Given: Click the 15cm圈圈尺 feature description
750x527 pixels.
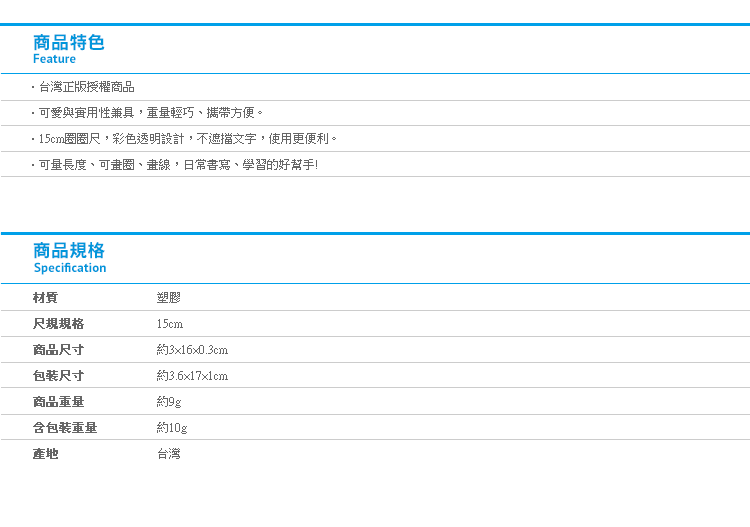Looking at the screenshot, I should [188, 139].
